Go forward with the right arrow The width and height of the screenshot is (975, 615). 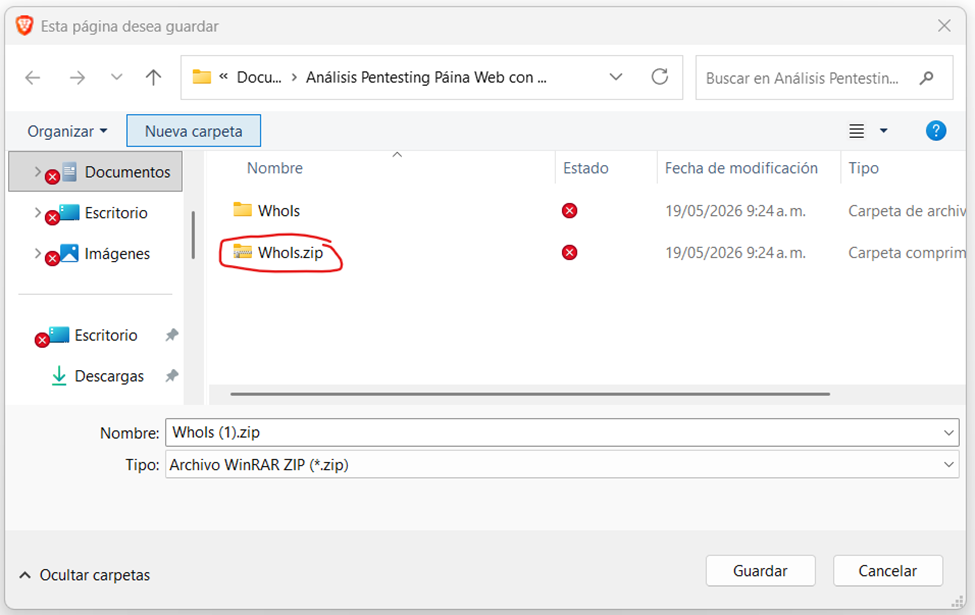pyautogui.click(x=77, y=78)
